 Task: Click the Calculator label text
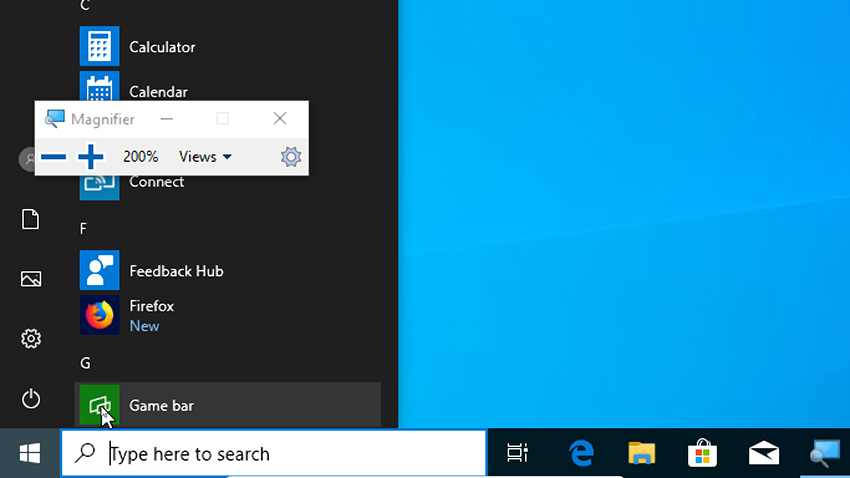pyautogui.click(x=162, y=47)
